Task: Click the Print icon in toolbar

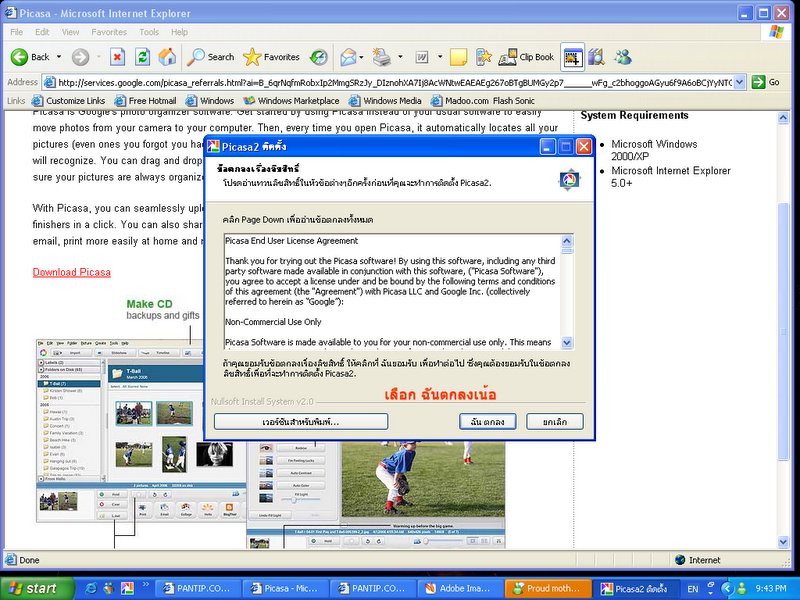Action: (x=381, y=57)
